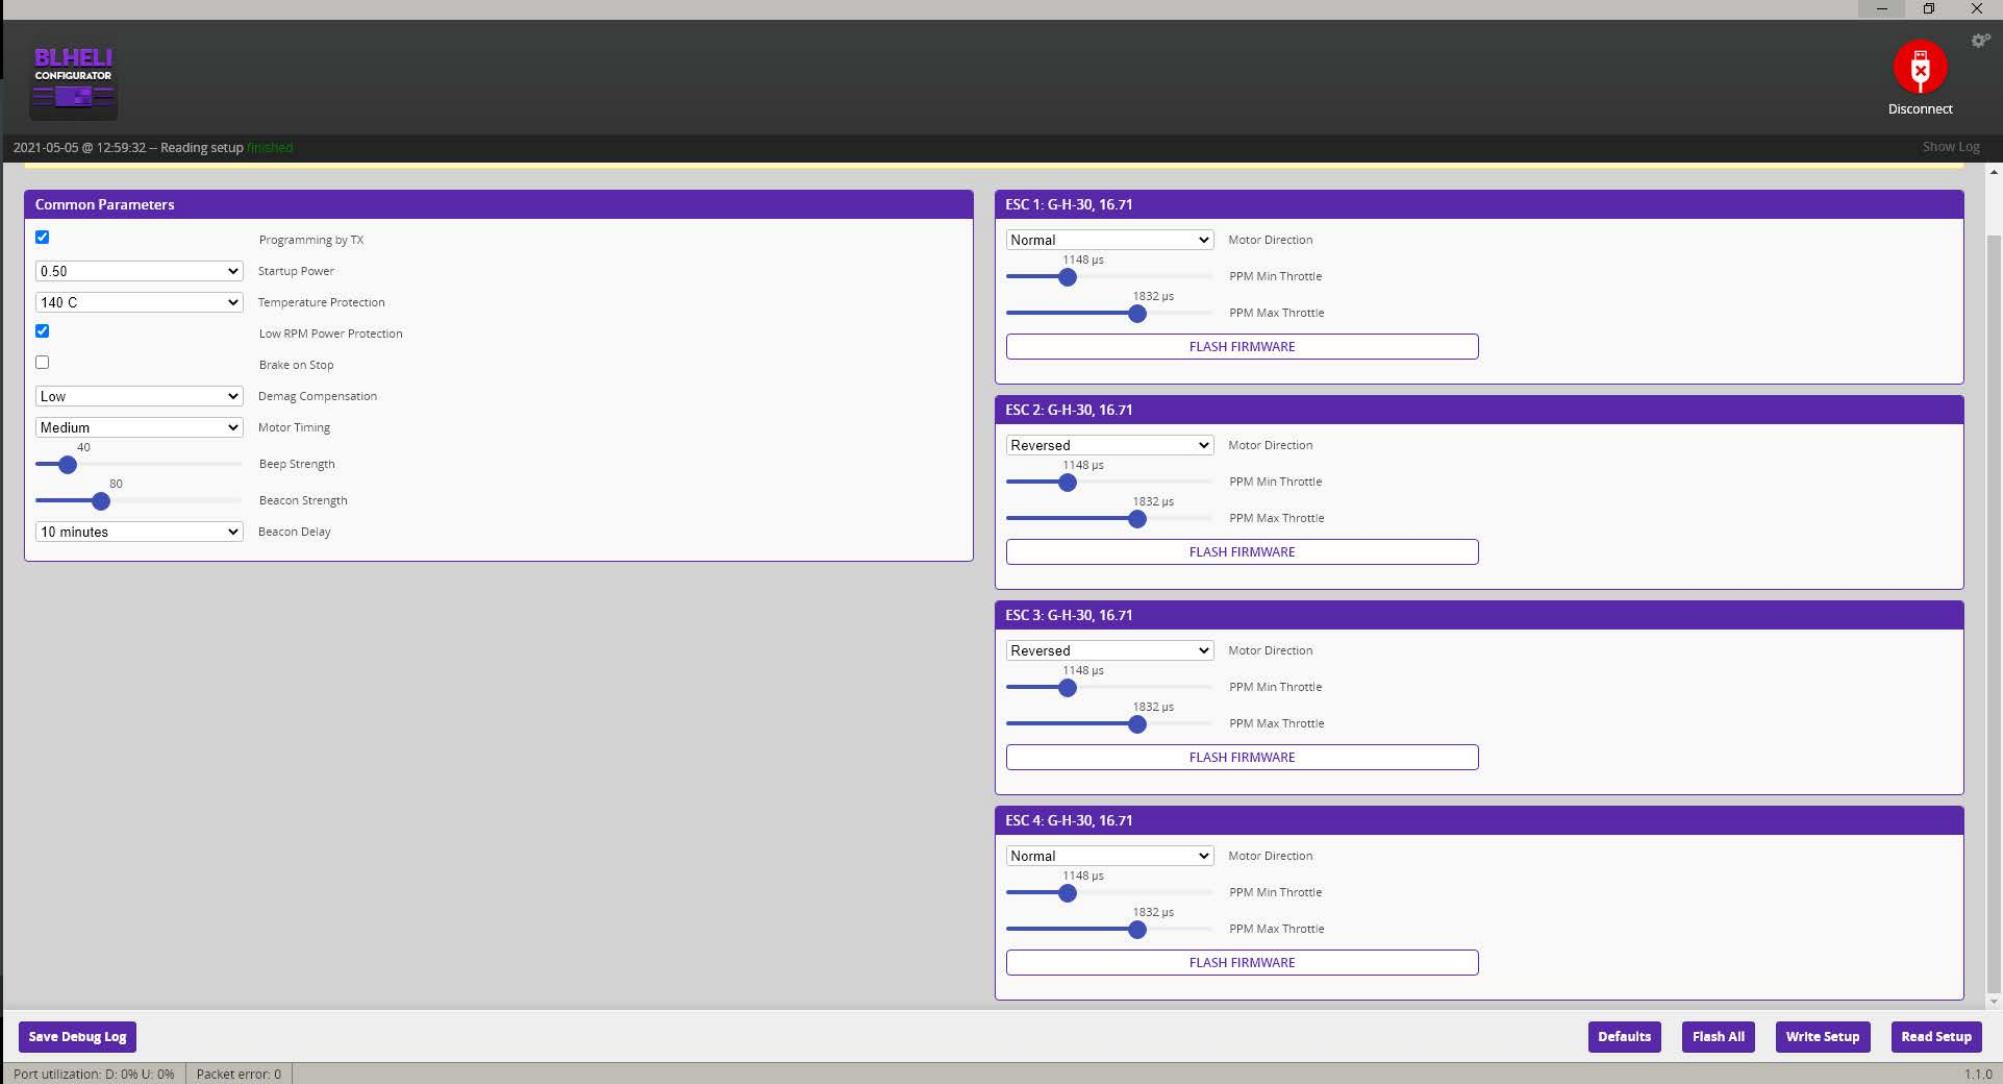This screenshot has height=1084, width=2003.
Task: Click ESC 2 PPM Min Throttle slider
Action: (1109, 483)
